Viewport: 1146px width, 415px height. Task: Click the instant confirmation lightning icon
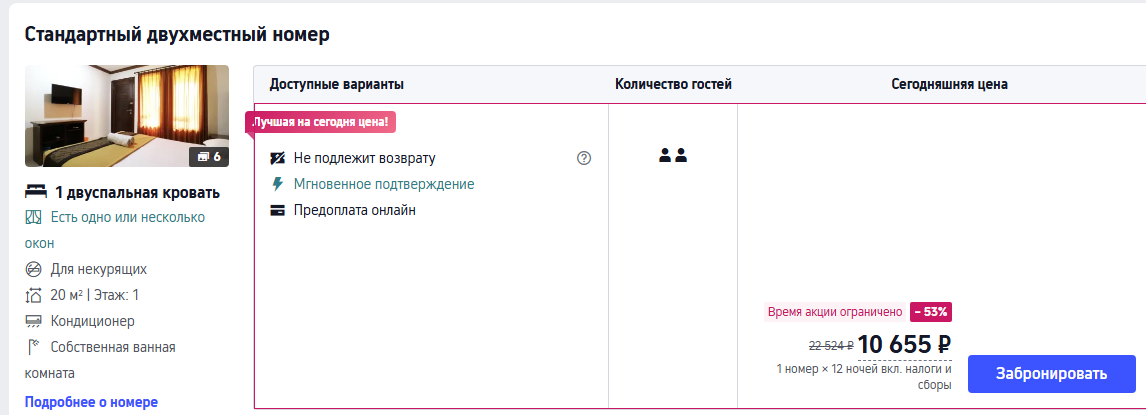point(278,184)
